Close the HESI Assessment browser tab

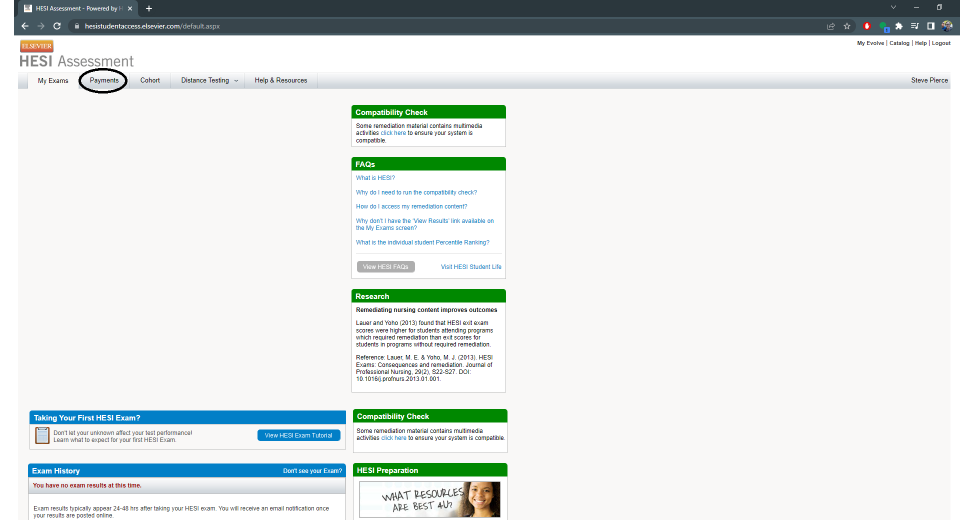tap(130, 9)
